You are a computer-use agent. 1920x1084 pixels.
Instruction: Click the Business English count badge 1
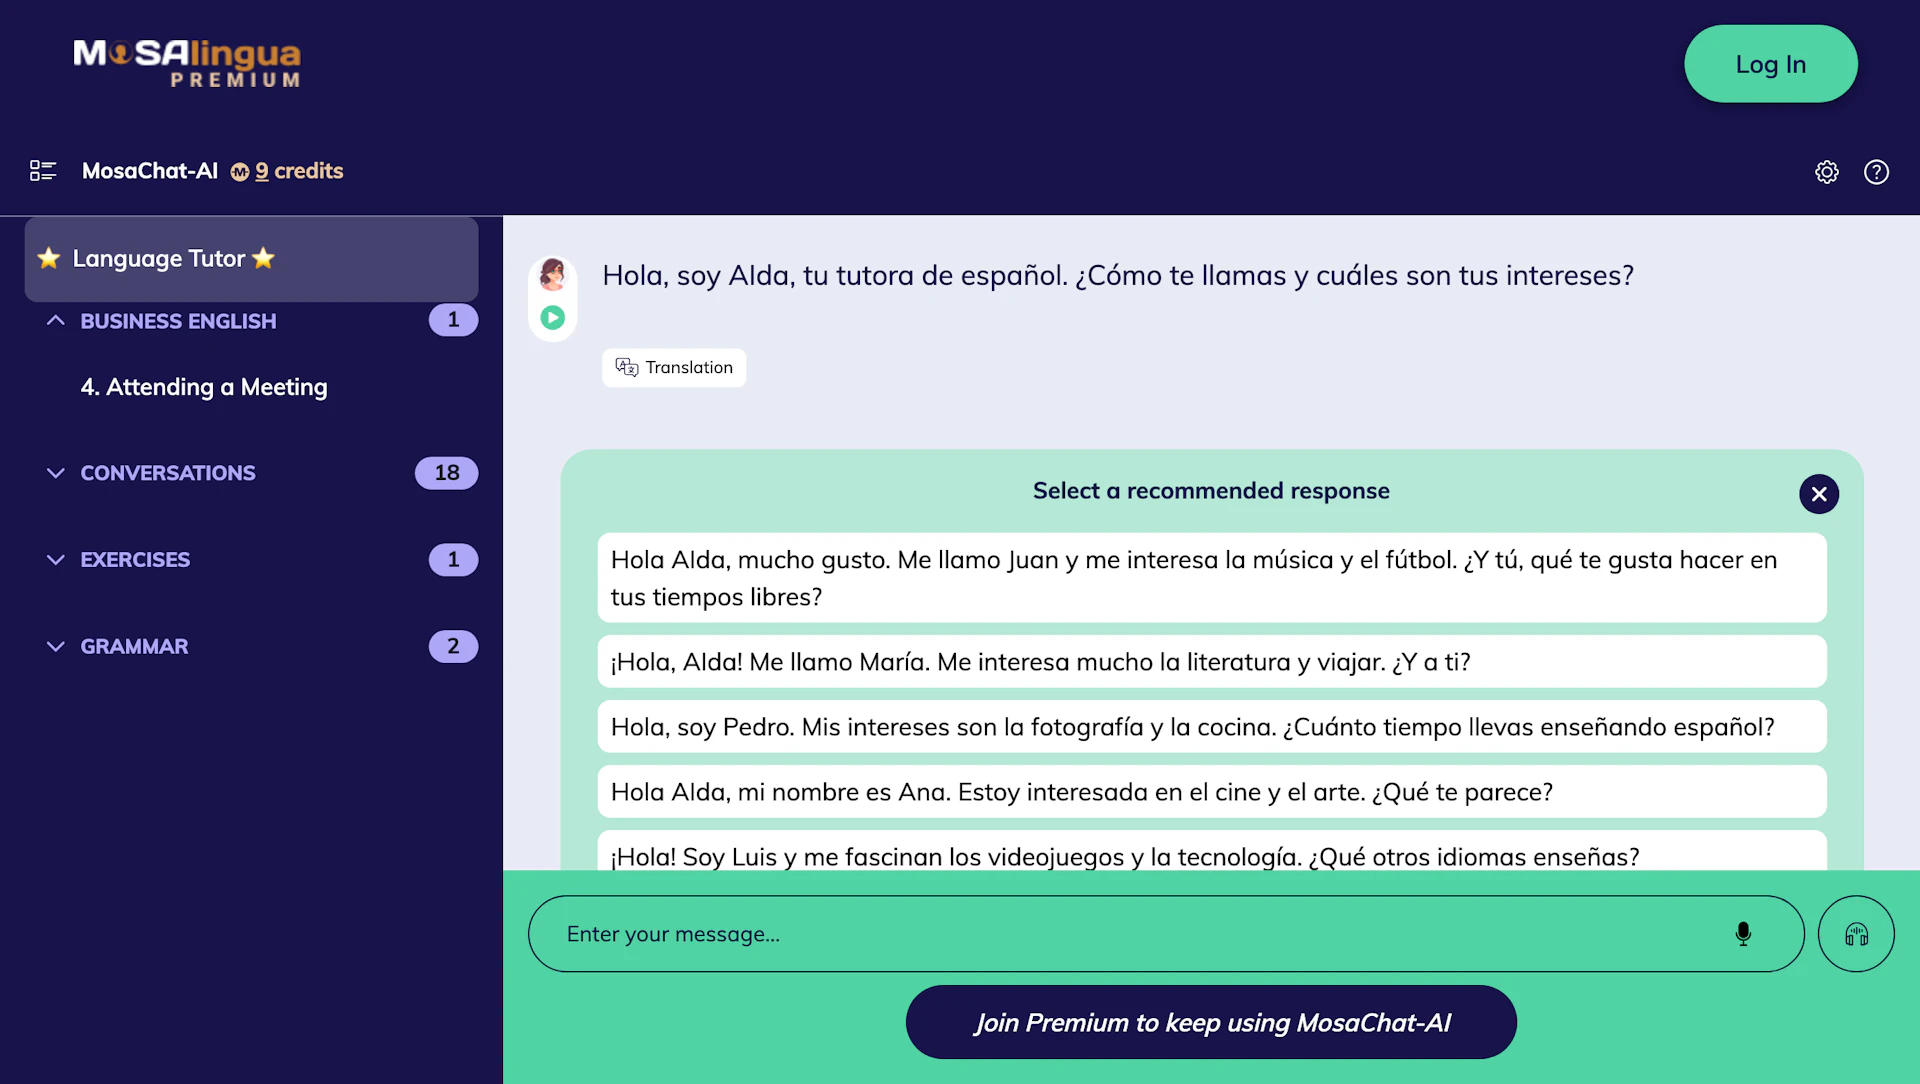tap(454, 320)
